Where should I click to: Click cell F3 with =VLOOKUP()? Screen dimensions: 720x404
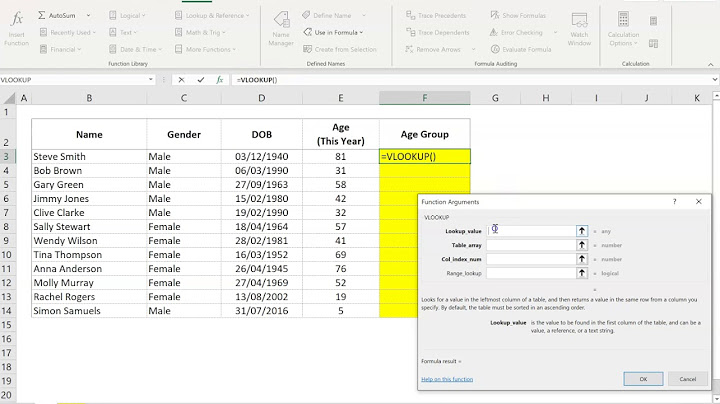425,157
